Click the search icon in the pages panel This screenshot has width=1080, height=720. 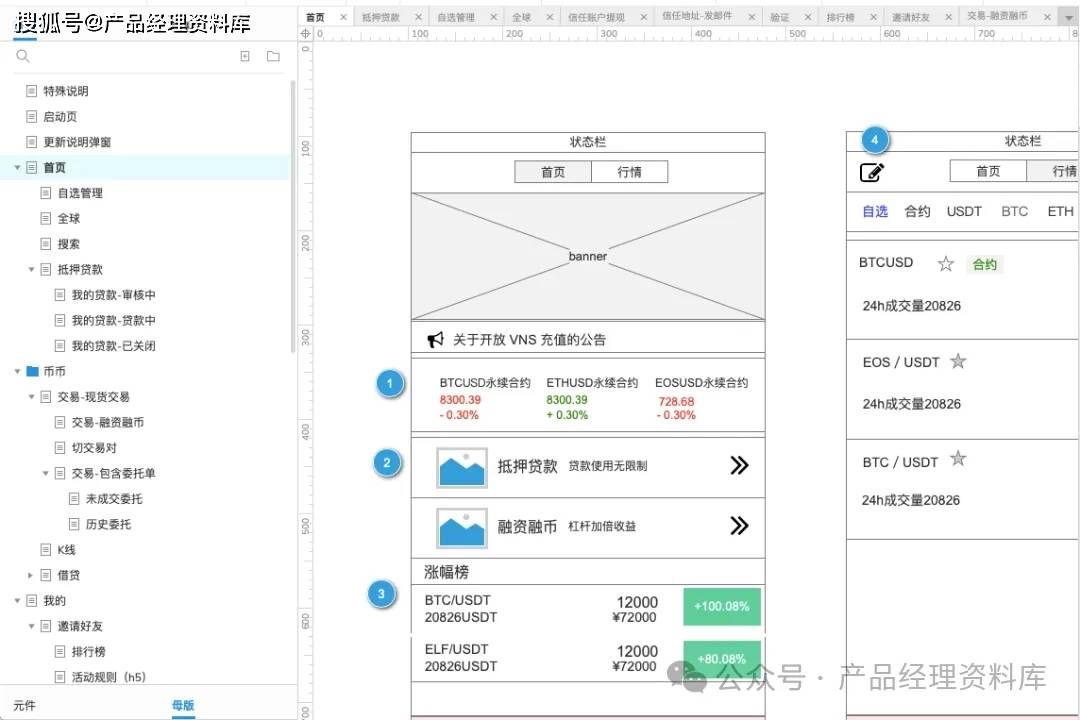click(22, 56)
